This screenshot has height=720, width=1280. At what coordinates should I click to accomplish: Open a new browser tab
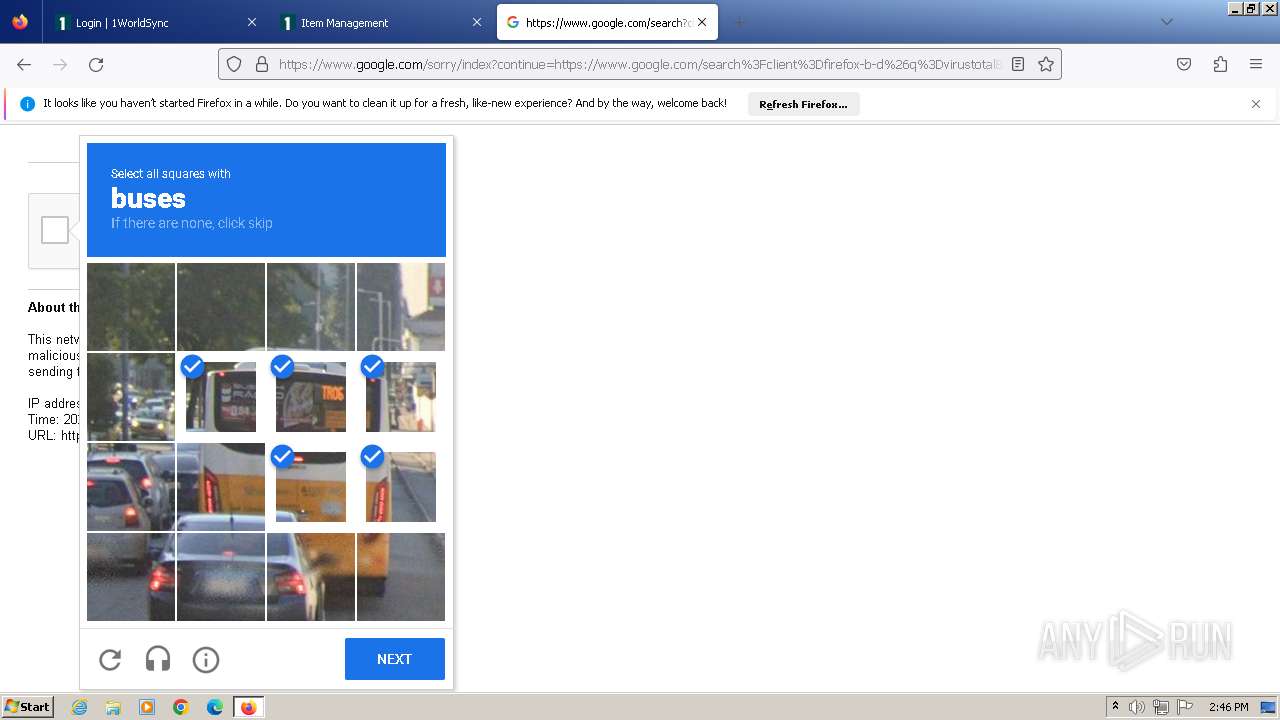[739, 22]
